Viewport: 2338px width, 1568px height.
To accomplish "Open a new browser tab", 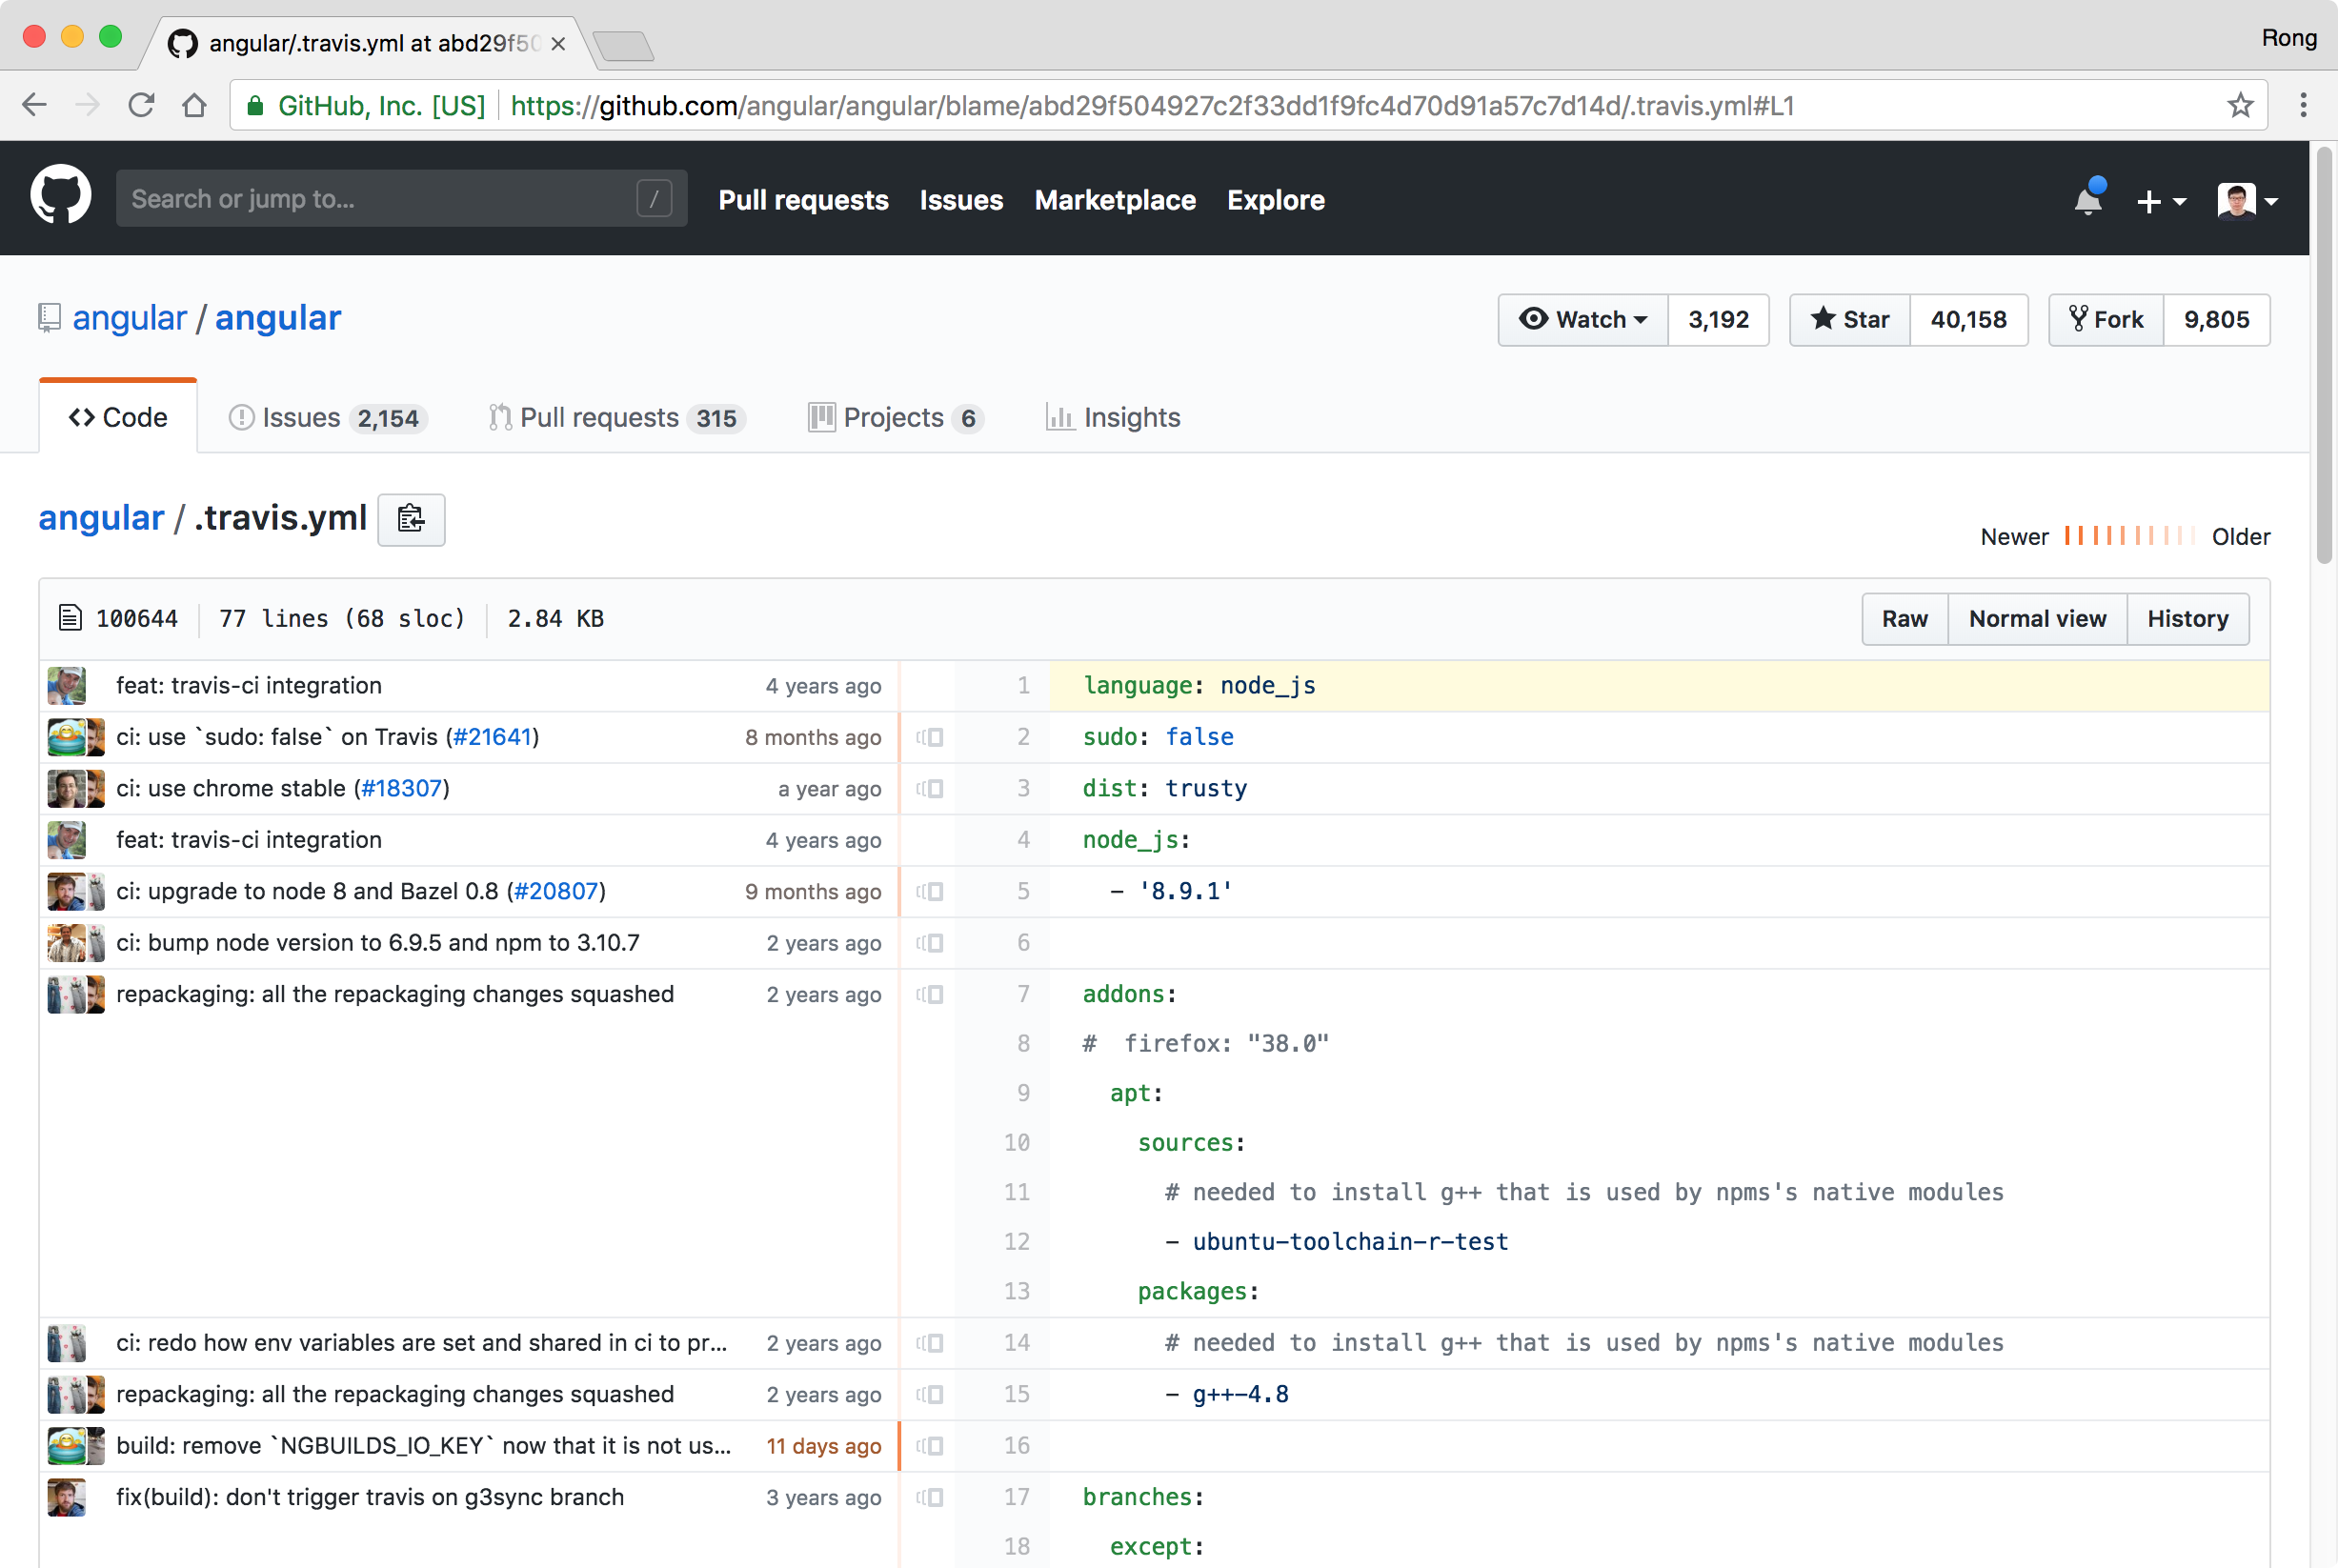I will (623, 45).
